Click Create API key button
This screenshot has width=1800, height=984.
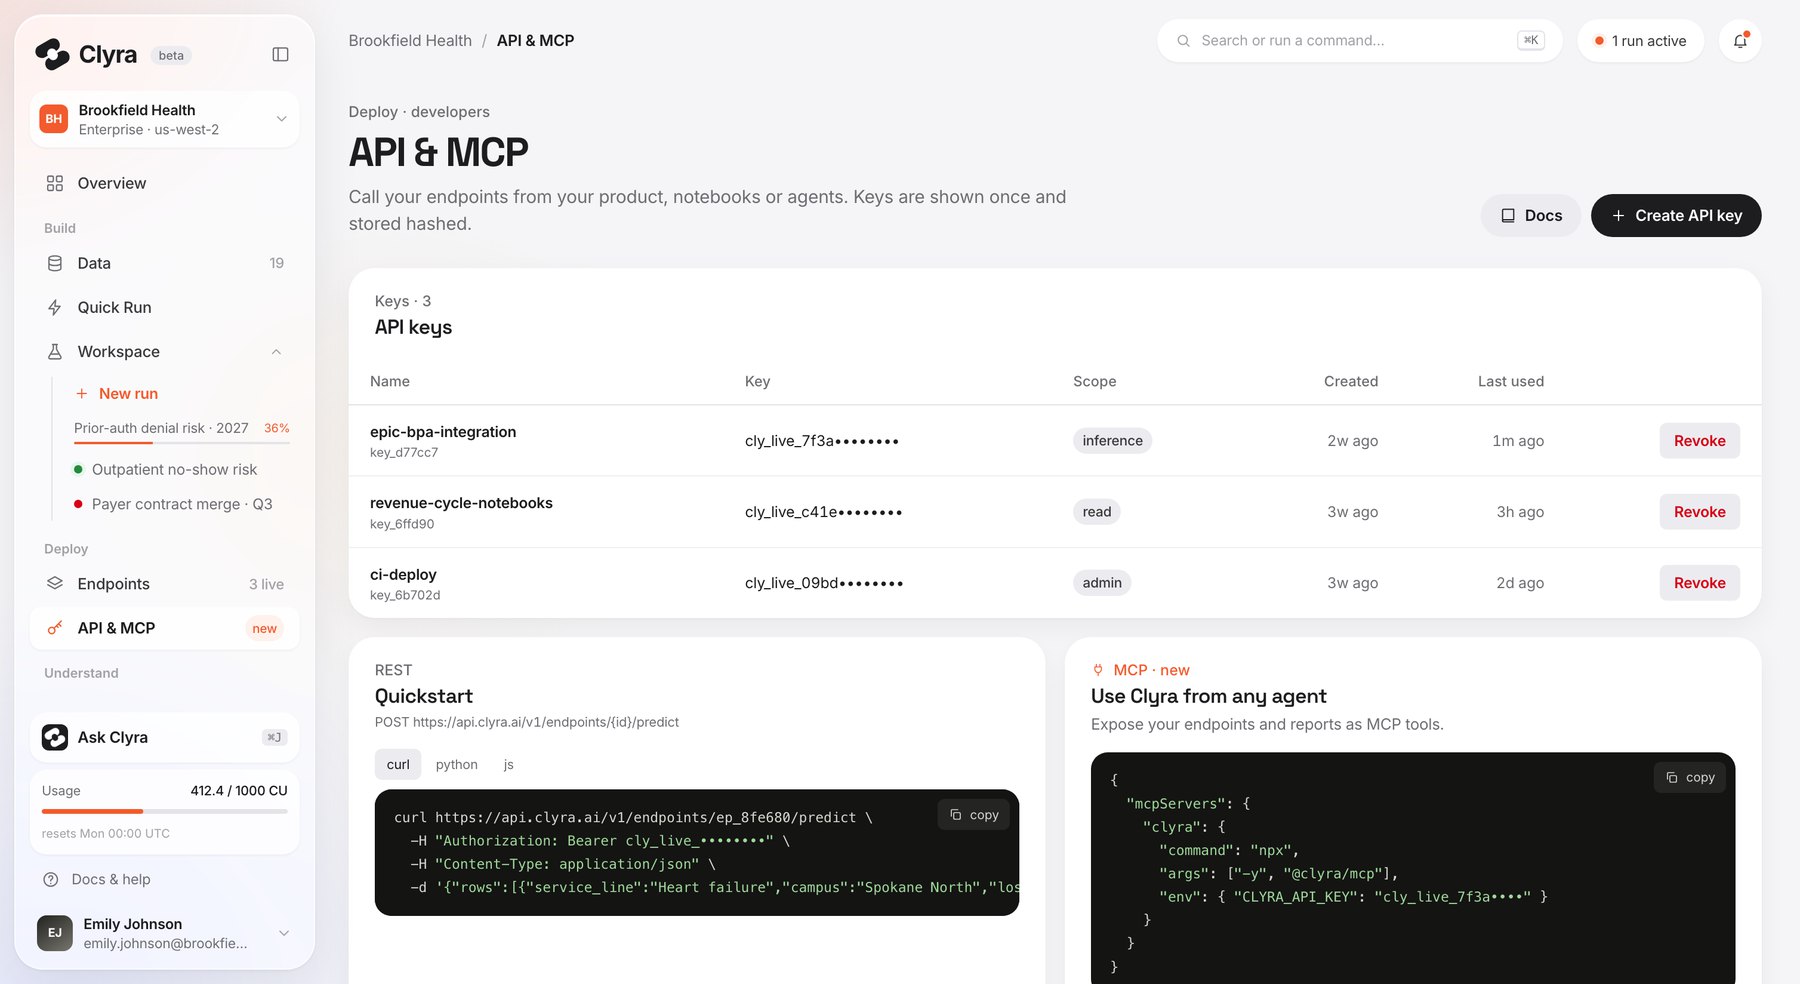click(1676, 216)
